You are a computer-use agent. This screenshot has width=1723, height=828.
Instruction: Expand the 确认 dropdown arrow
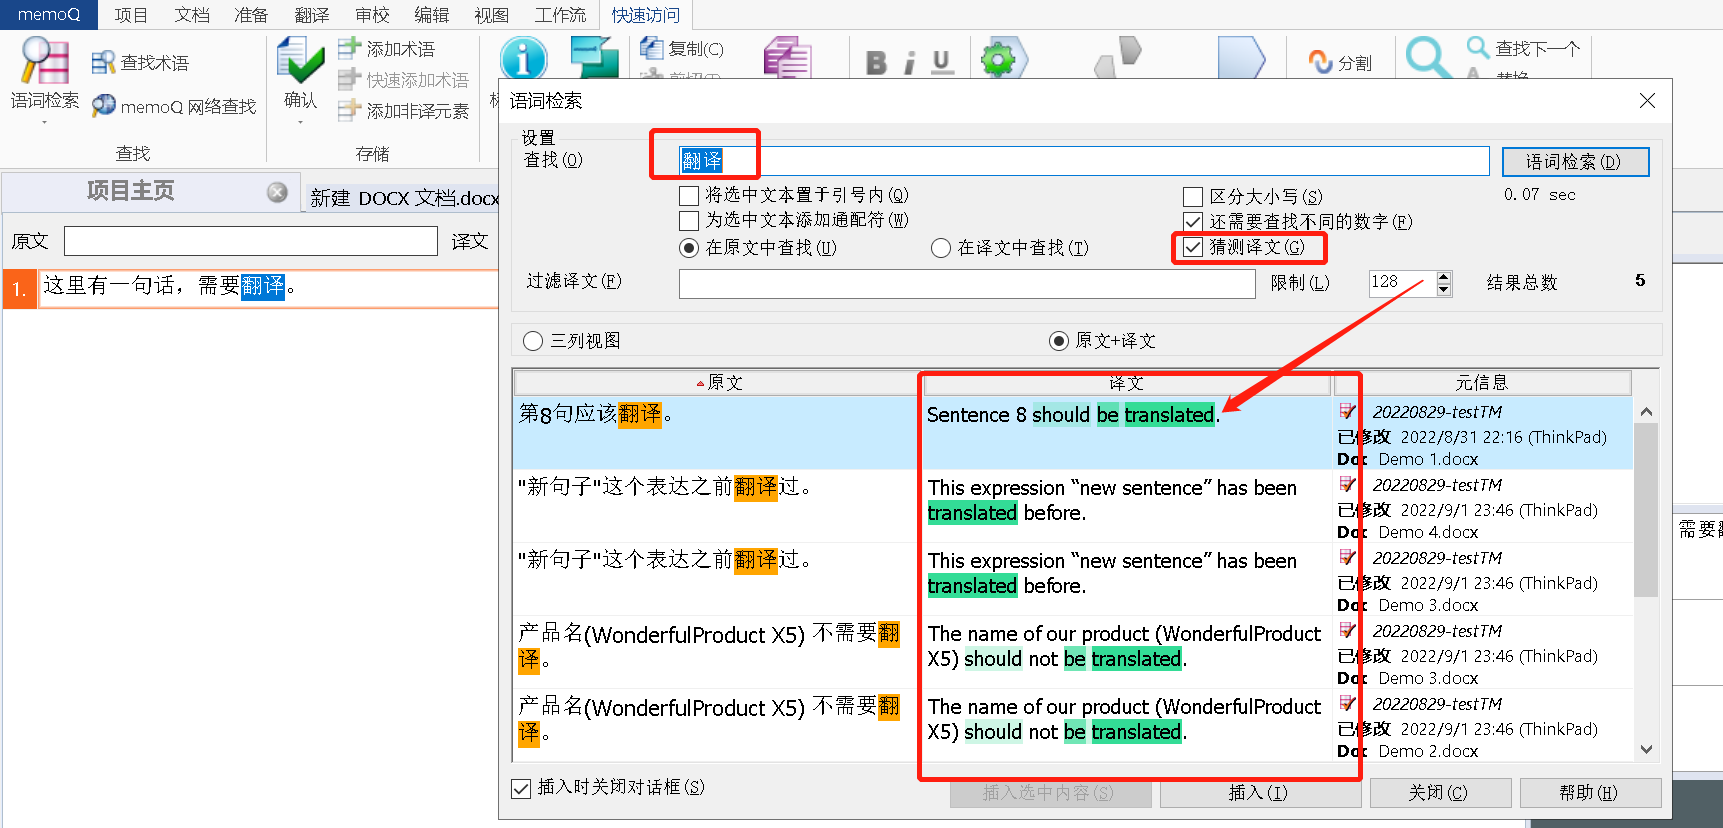(x=300, y=123)
